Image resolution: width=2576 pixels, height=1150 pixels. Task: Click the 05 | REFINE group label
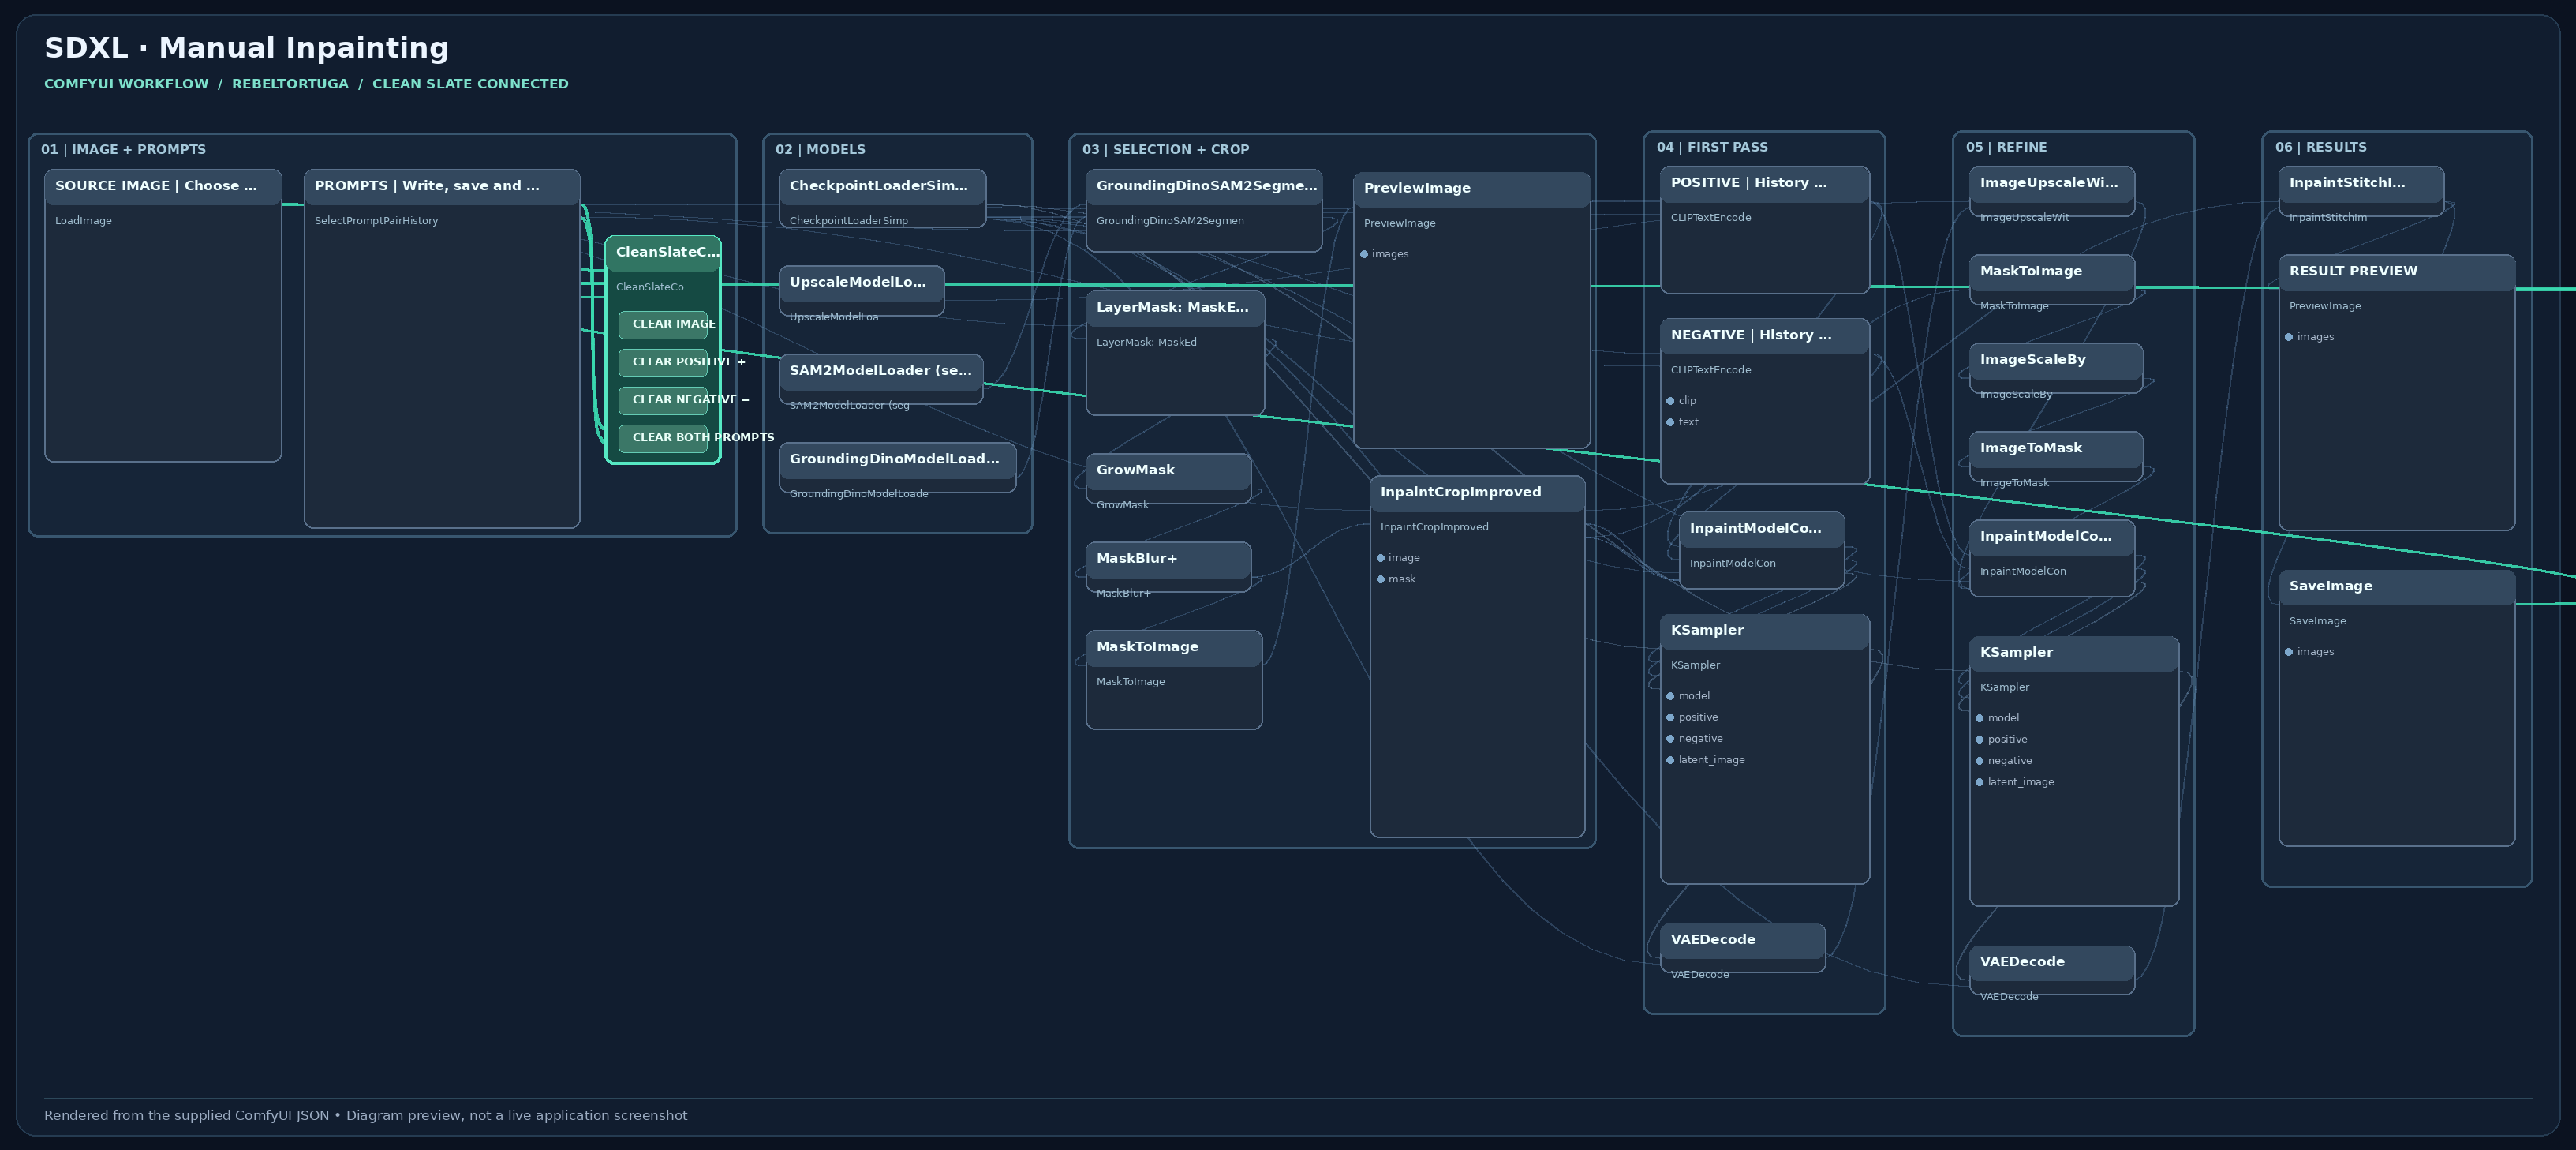(2006, 147)
